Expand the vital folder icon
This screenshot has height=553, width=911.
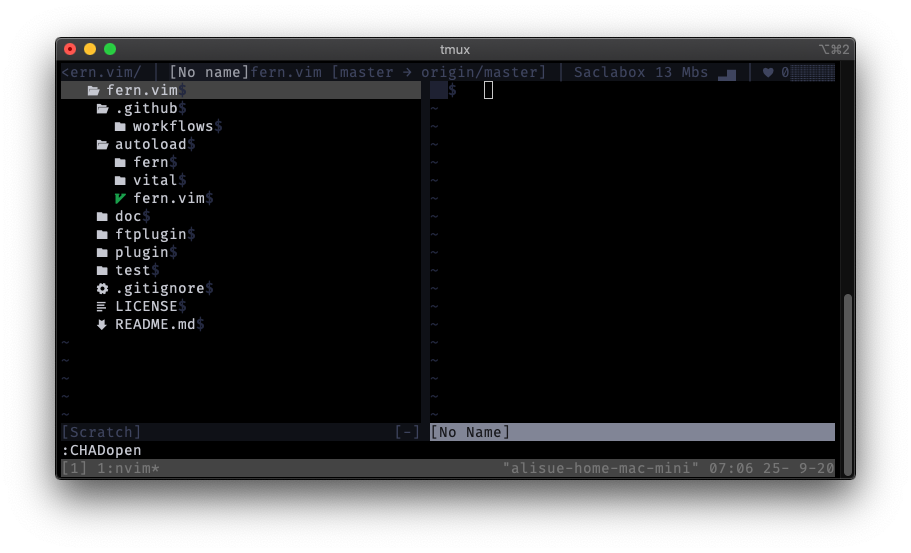point(120,181)
